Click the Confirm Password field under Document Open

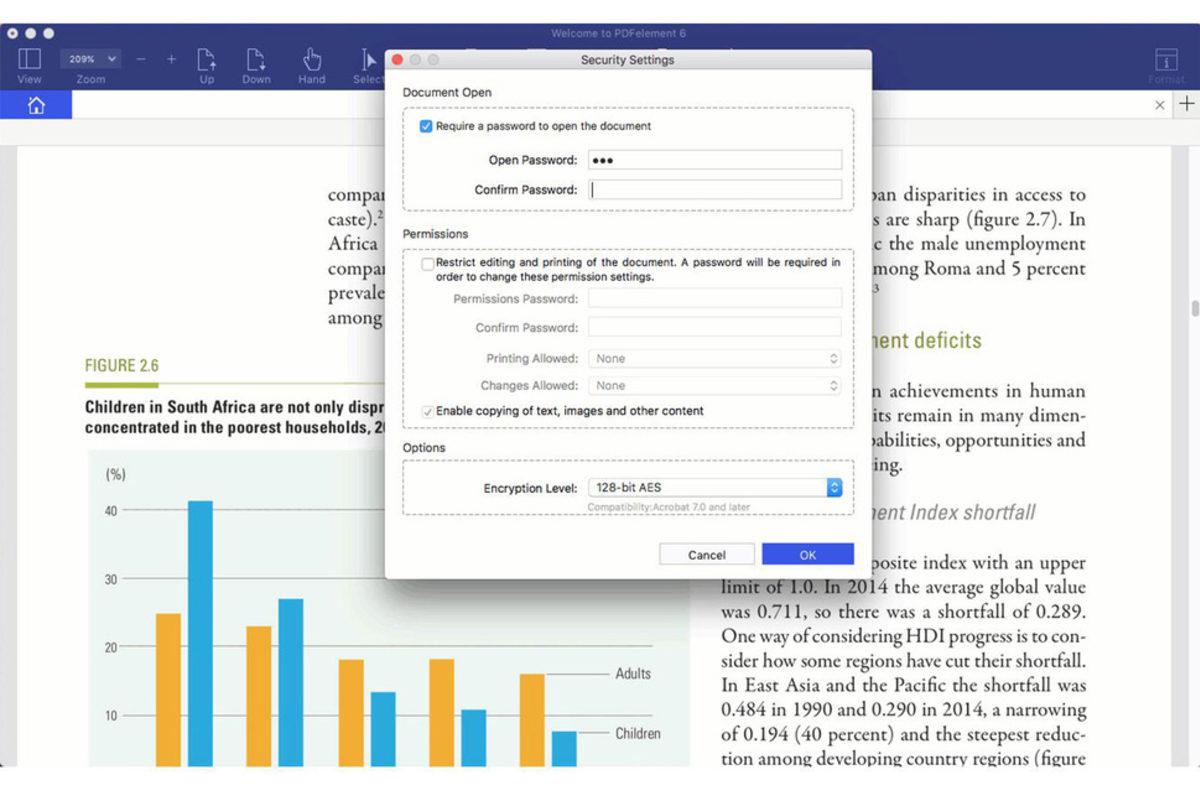pos(715,190)
